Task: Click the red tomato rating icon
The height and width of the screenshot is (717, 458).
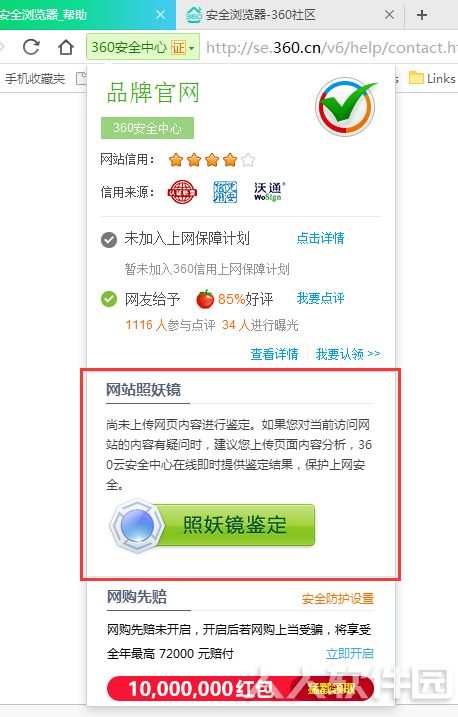Action: [205, 299]
